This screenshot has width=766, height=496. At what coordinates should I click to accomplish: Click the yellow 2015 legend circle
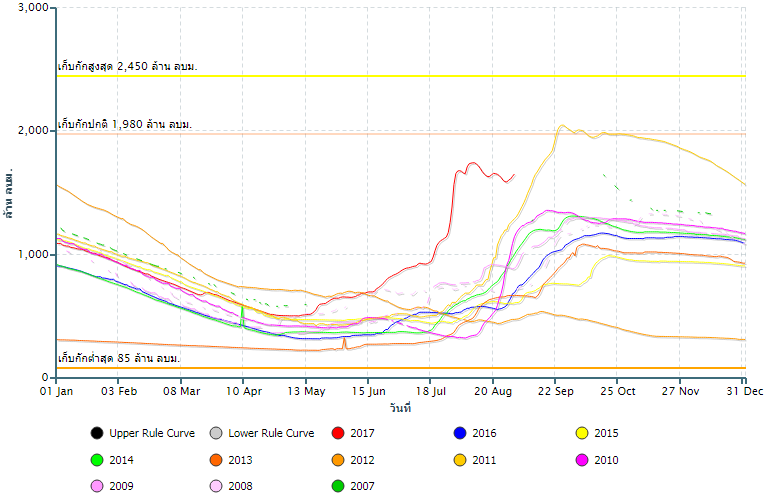581,433
